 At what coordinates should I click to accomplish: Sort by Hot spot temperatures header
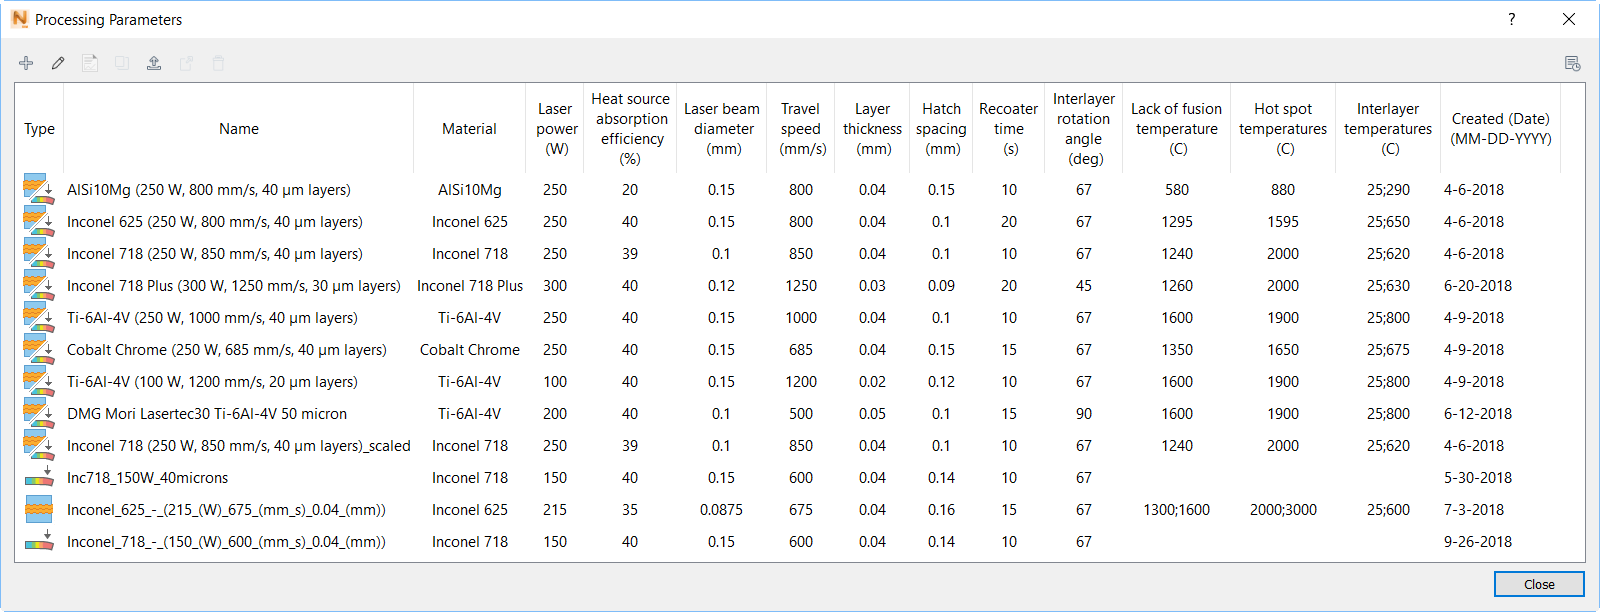pyautogui.click(x=1283, y=129)
